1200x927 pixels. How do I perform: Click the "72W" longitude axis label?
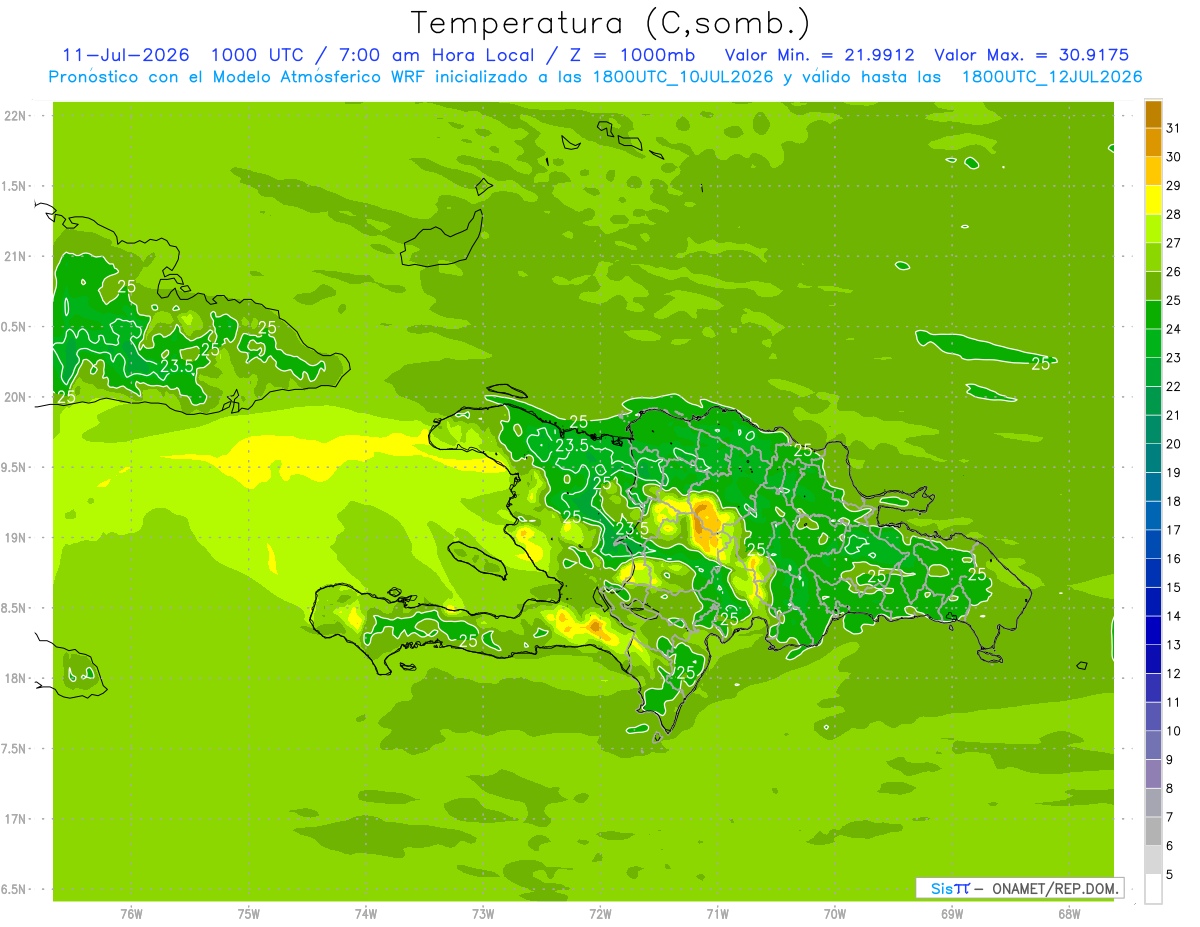coord(600,914)
